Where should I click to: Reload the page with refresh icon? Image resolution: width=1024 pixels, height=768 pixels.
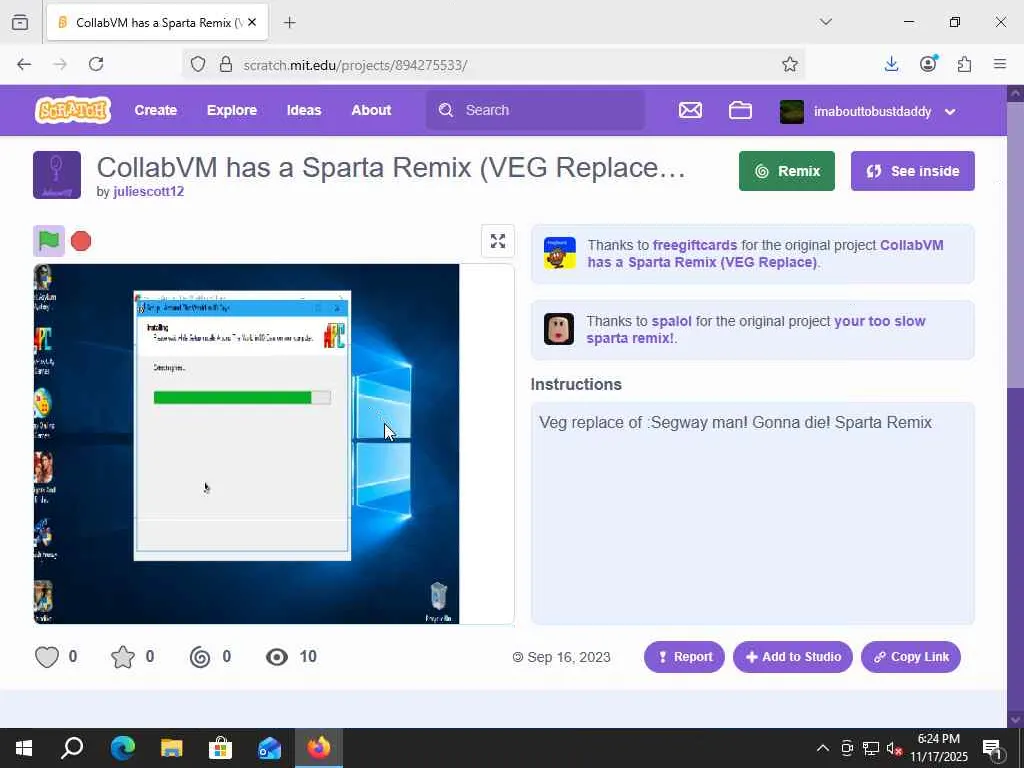96,64
